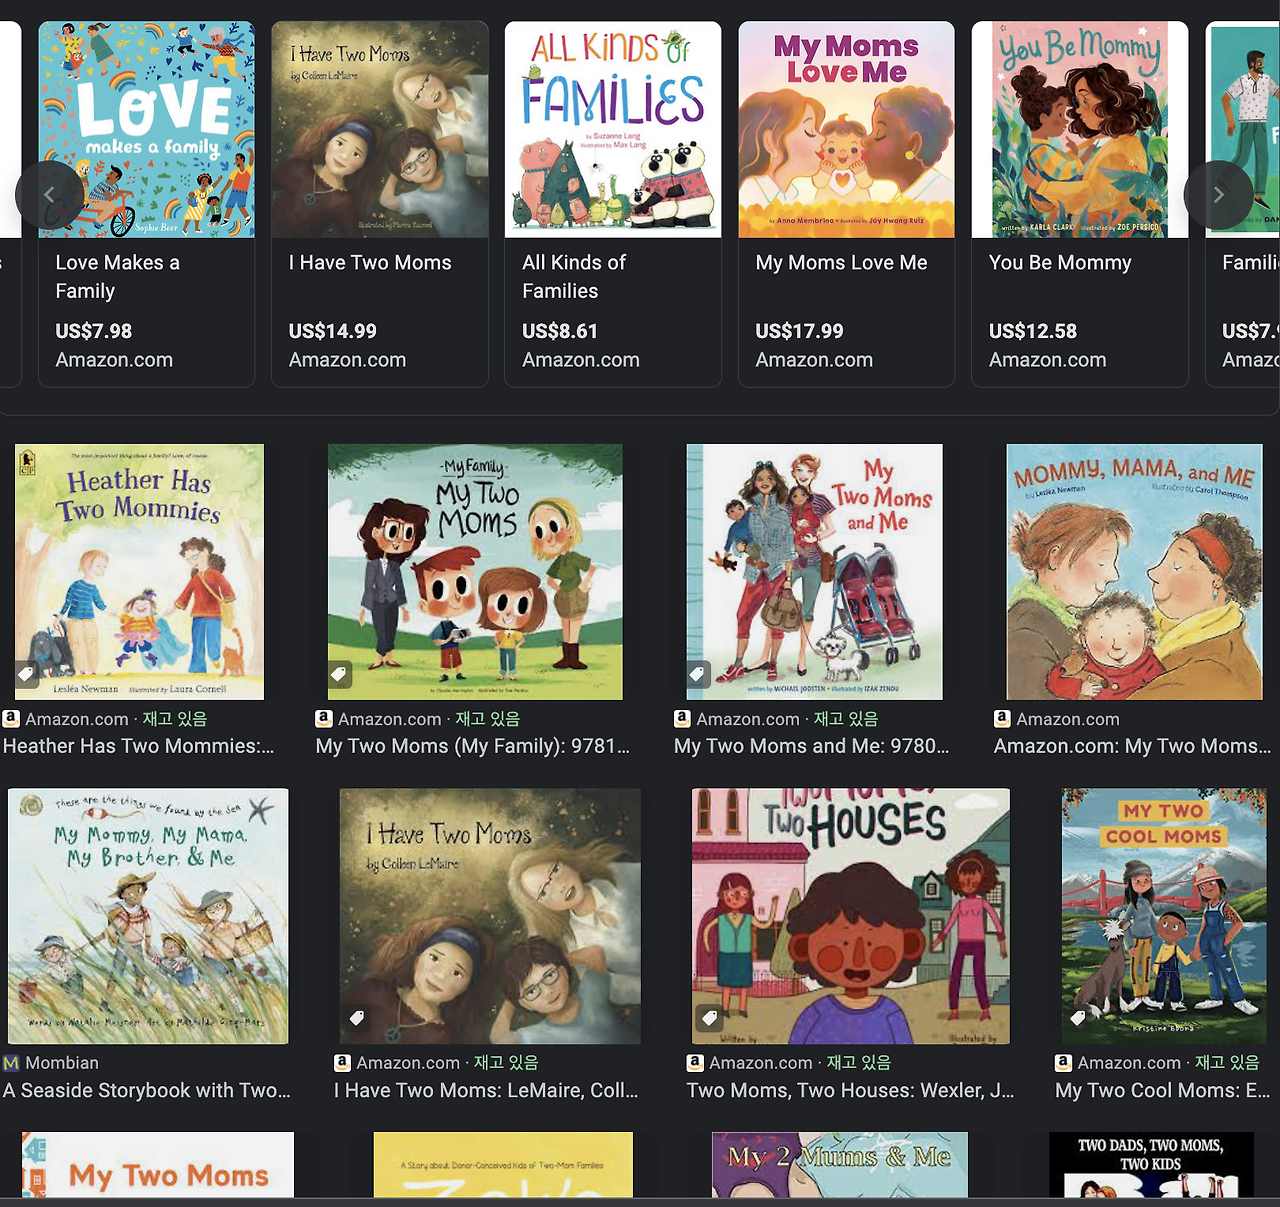Open I Have Two Moms US$14.99 card

point(380,204)
